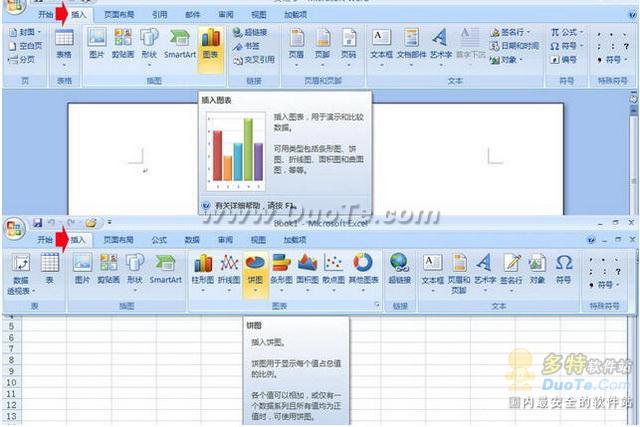Insert Object in Excel ribbon
Image resolution: width=640 pixels, height=427 pixels.
[x=537, y=269]
